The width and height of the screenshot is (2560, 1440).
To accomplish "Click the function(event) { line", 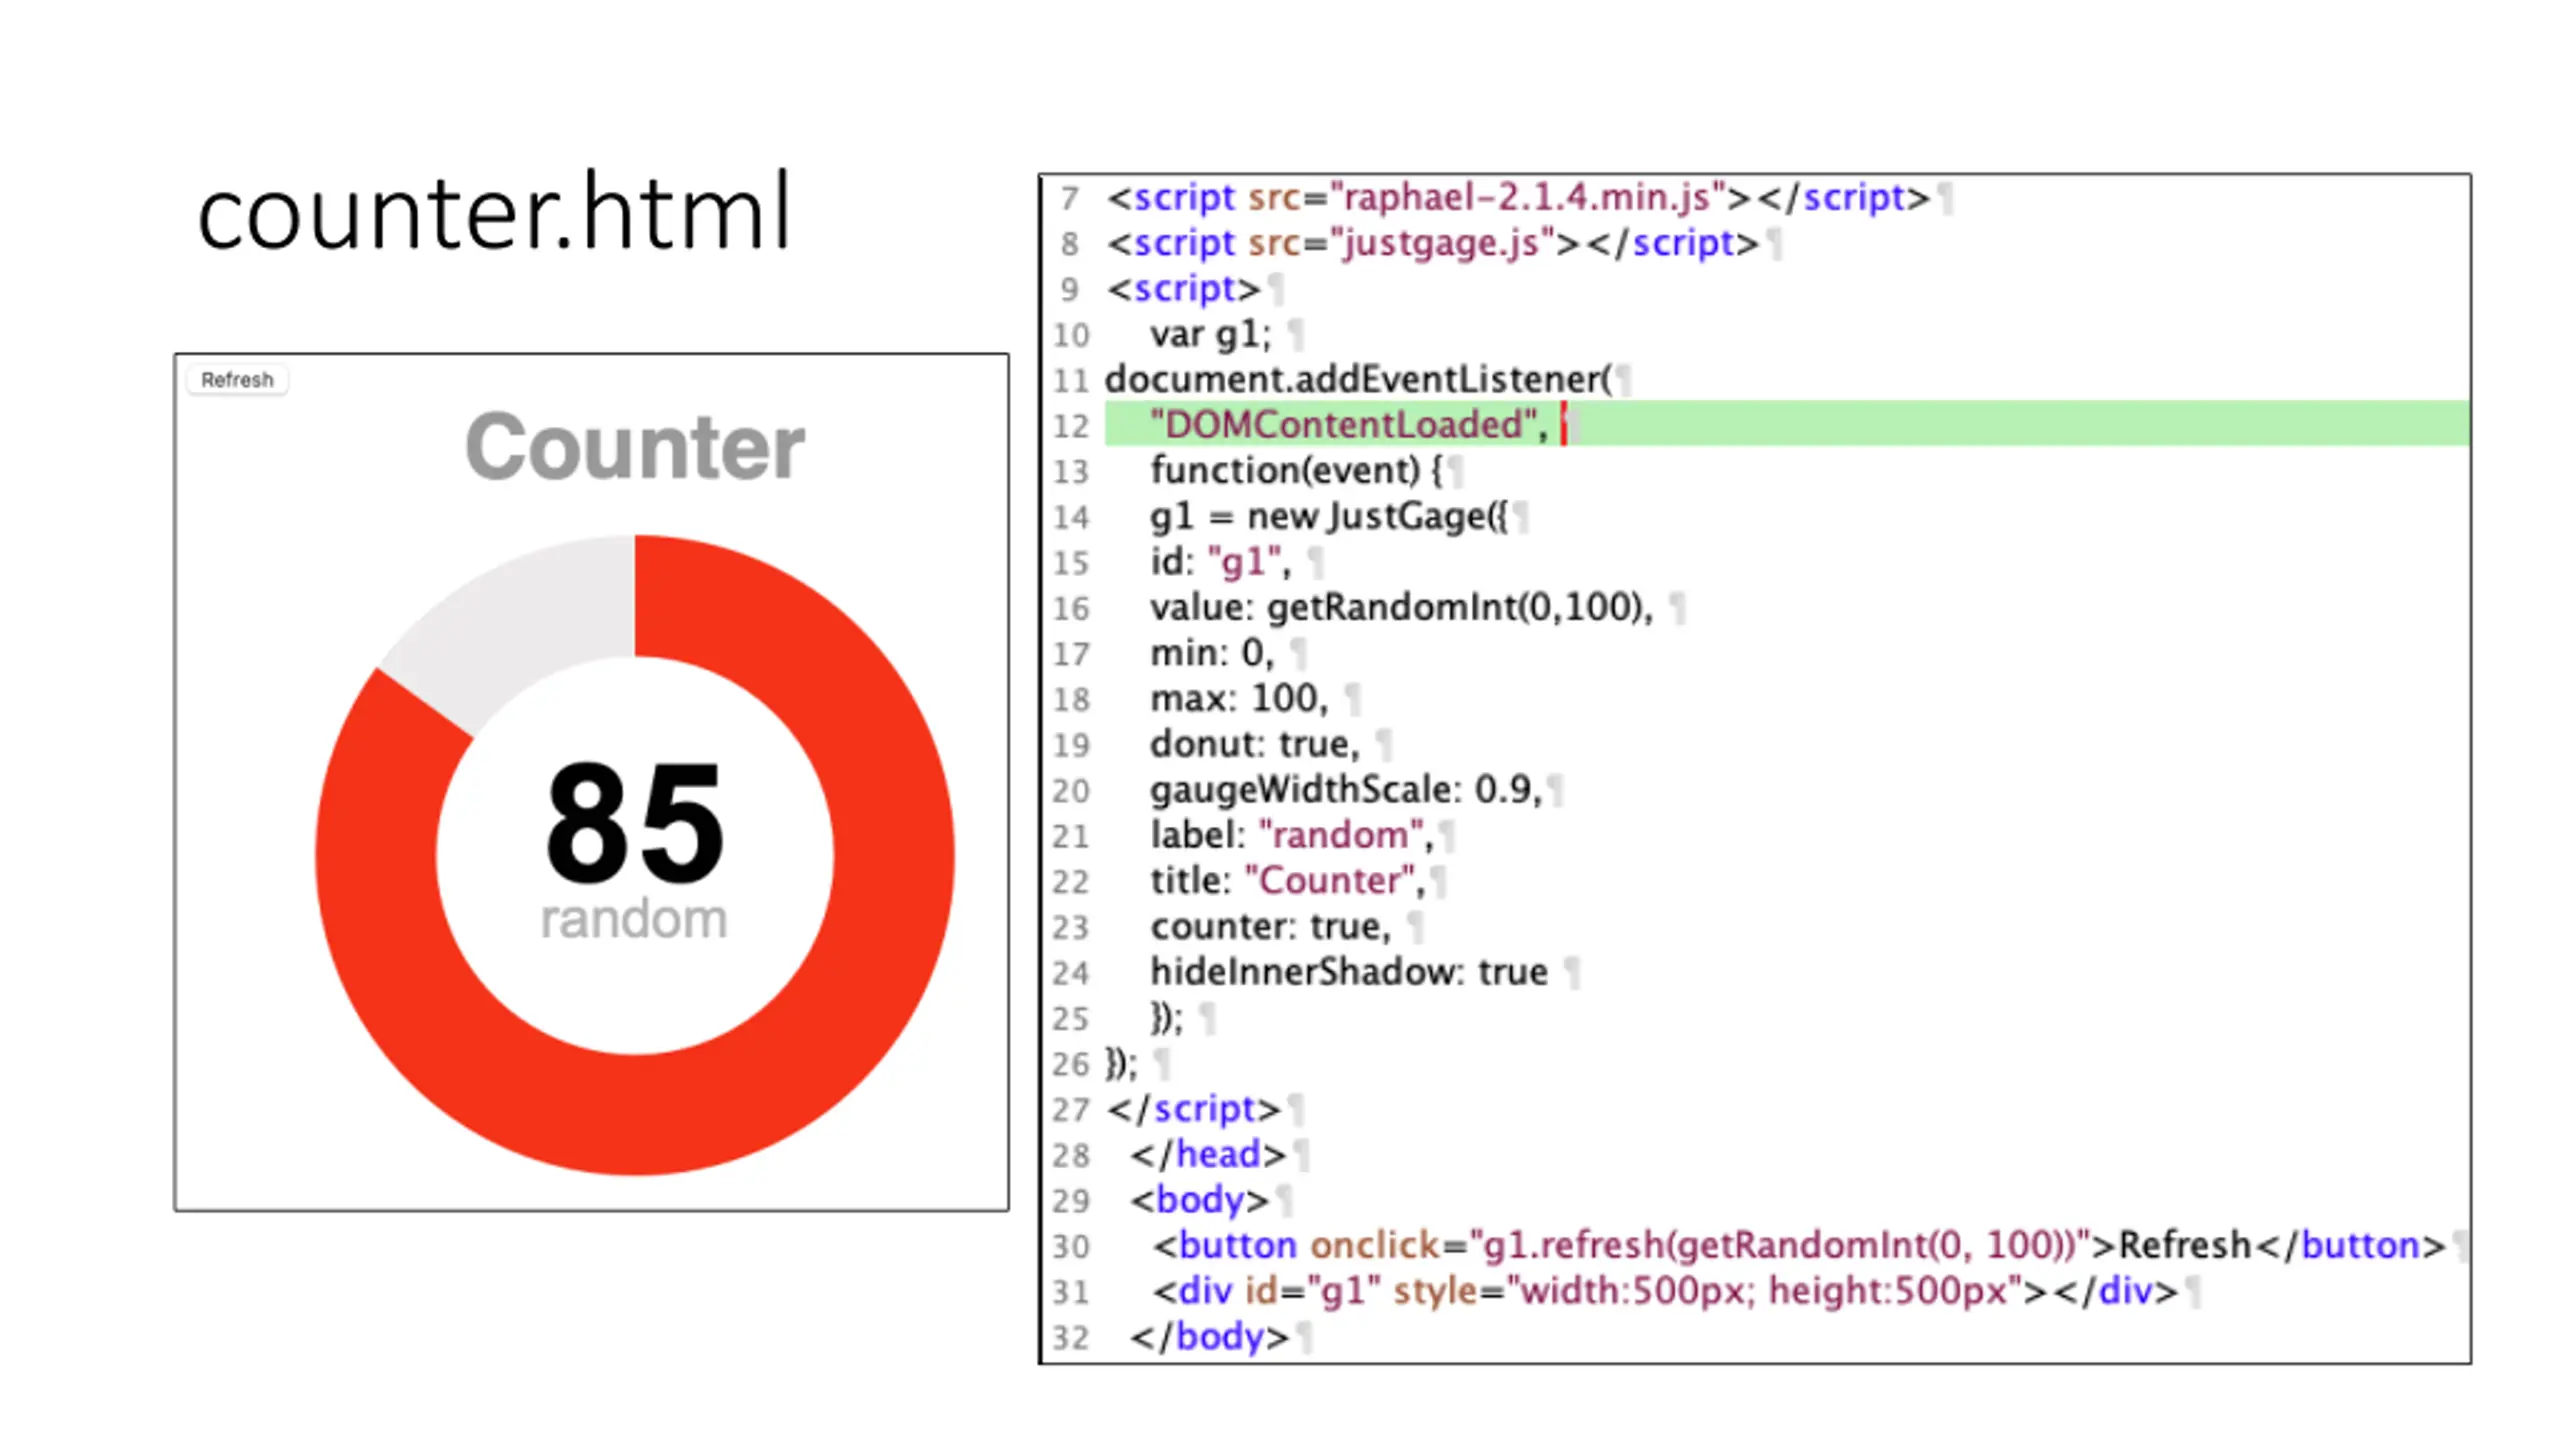I will coord(1296,470).
